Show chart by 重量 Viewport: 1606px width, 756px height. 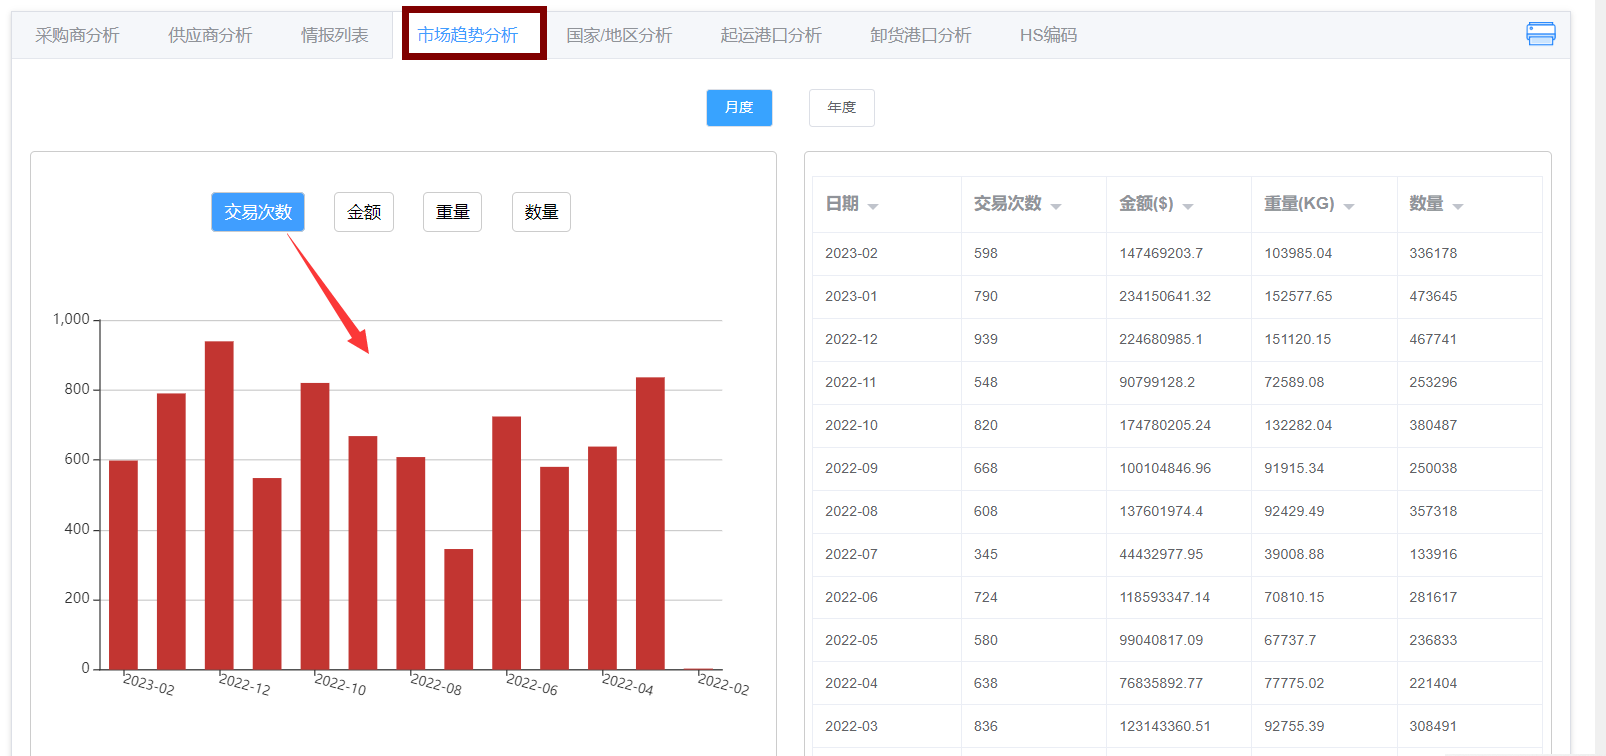click(452, 212)
